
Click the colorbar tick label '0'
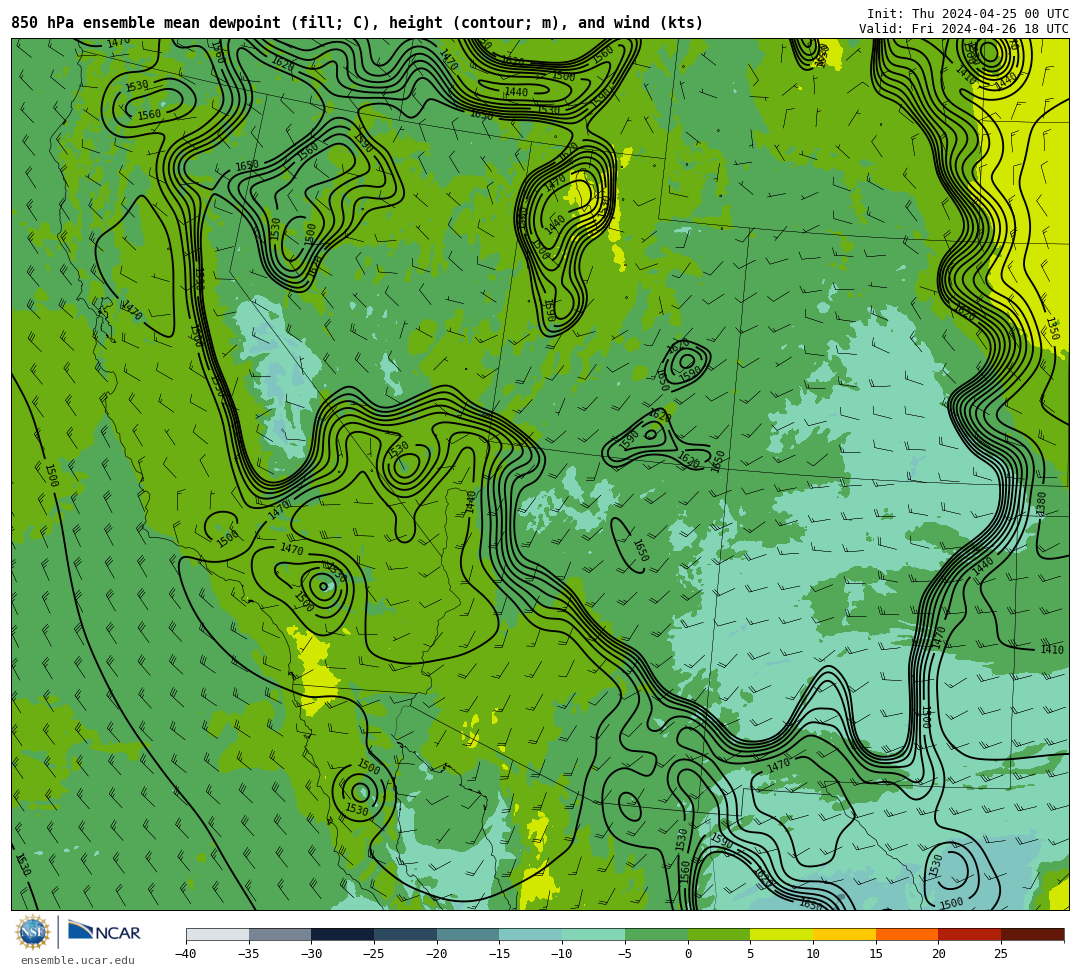(687, 954)
